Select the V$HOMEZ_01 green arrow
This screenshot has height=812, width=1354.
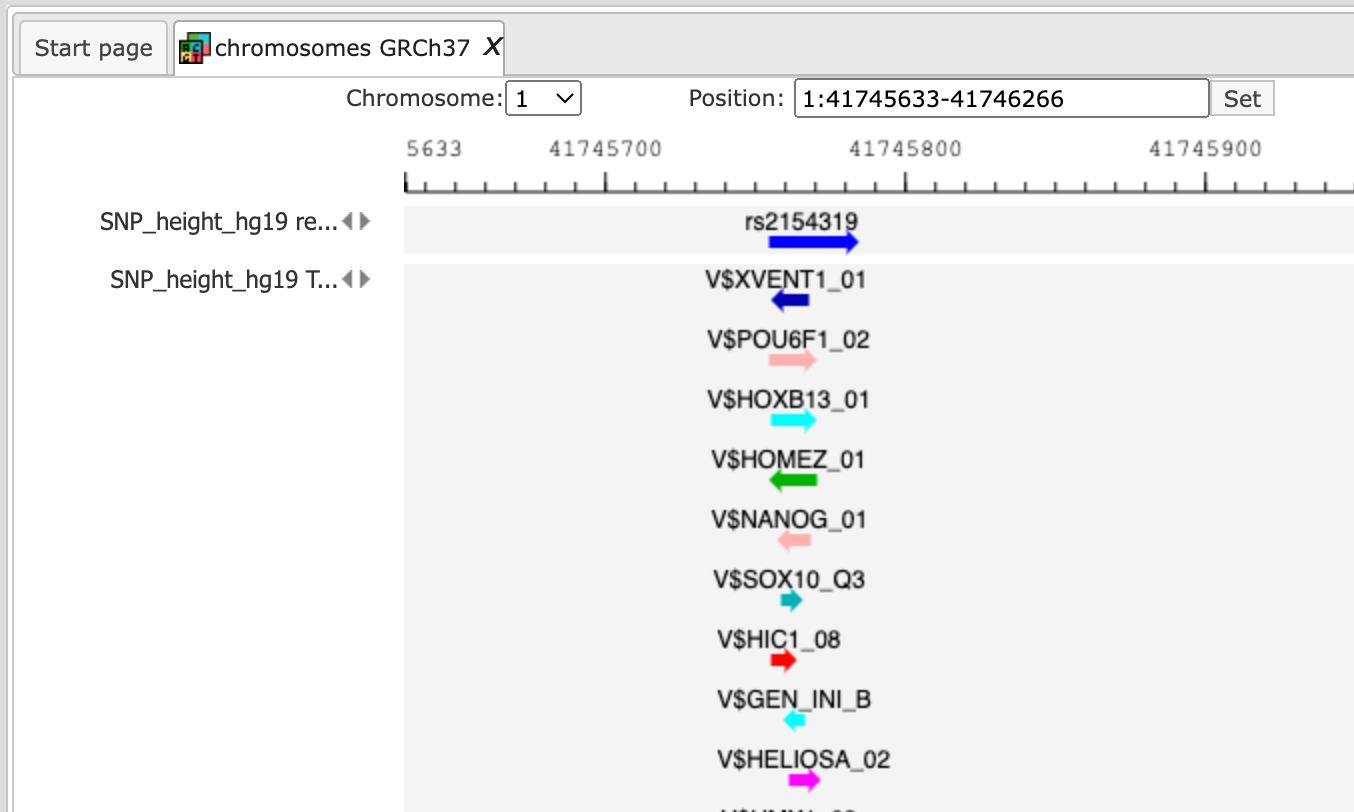[793, 481]
